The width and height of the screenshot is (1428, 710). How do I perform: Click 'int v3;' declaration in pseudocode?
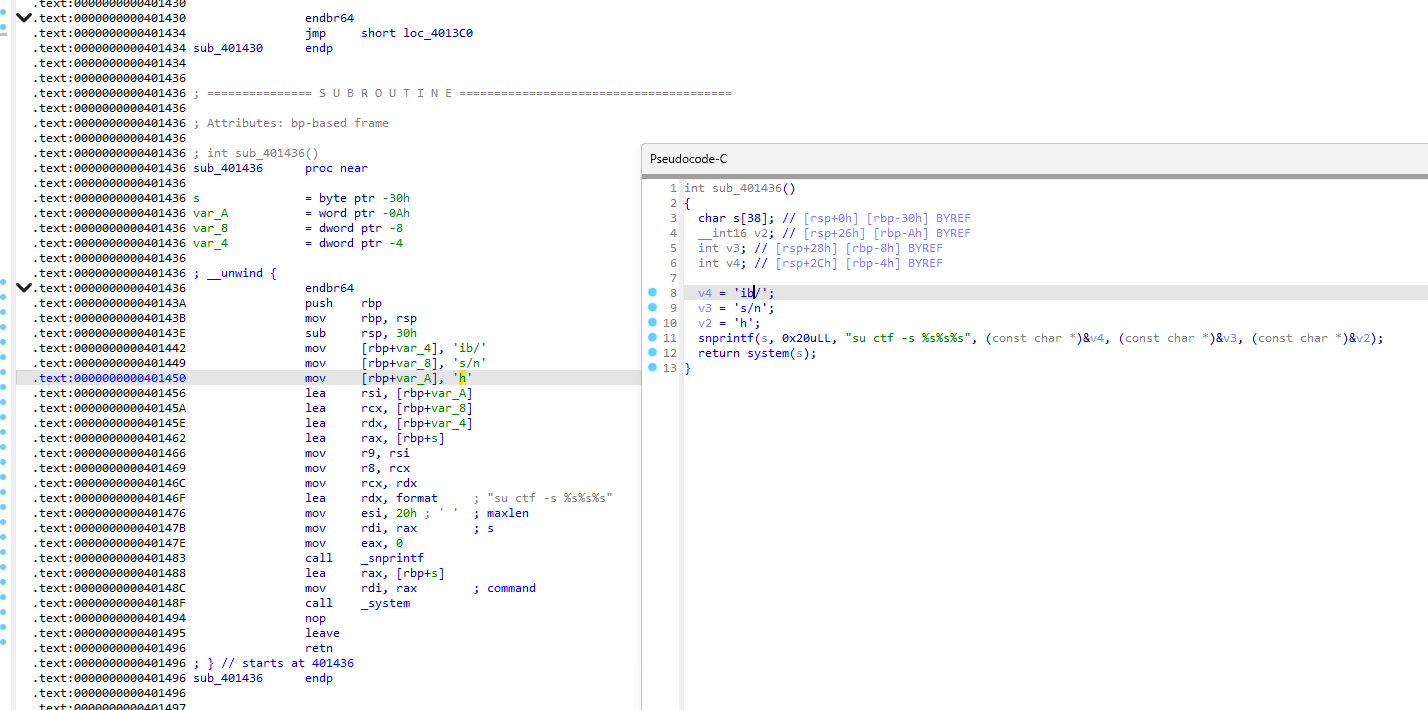[x=722, y=248]
